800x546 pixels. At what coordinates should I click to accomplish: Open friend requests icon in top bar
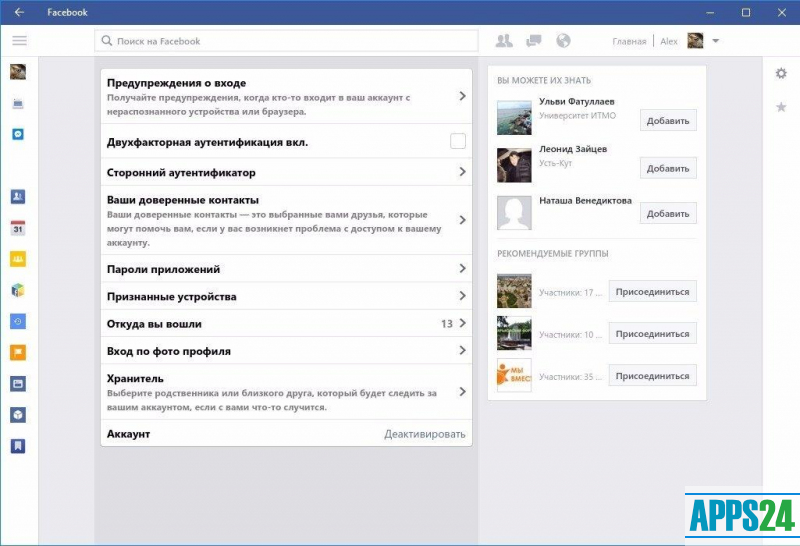[504, 41]
